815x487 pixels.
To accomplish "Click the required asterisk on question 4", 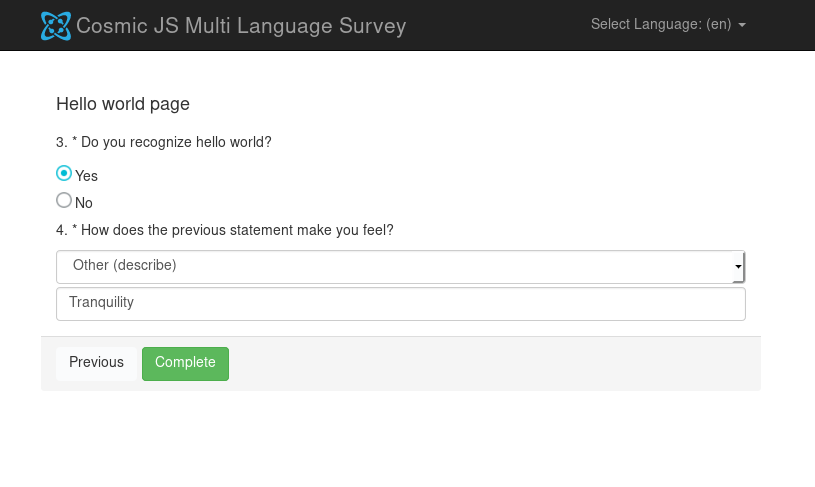I will point(75,230).
